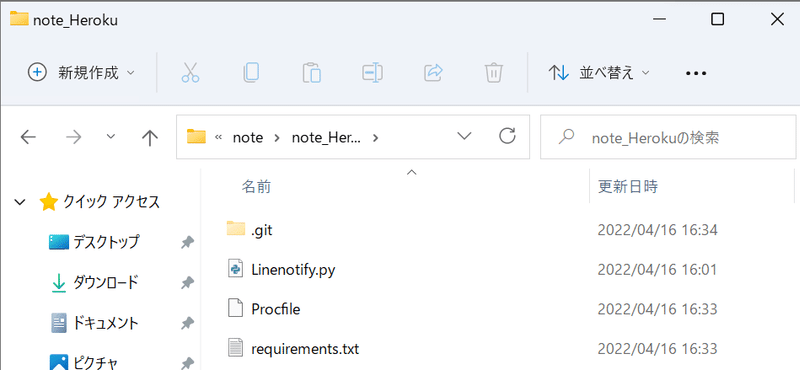This screenshot has height=370, width=800.
Task: Click the Cut scissors icon
Action: [x=190, y=73]
